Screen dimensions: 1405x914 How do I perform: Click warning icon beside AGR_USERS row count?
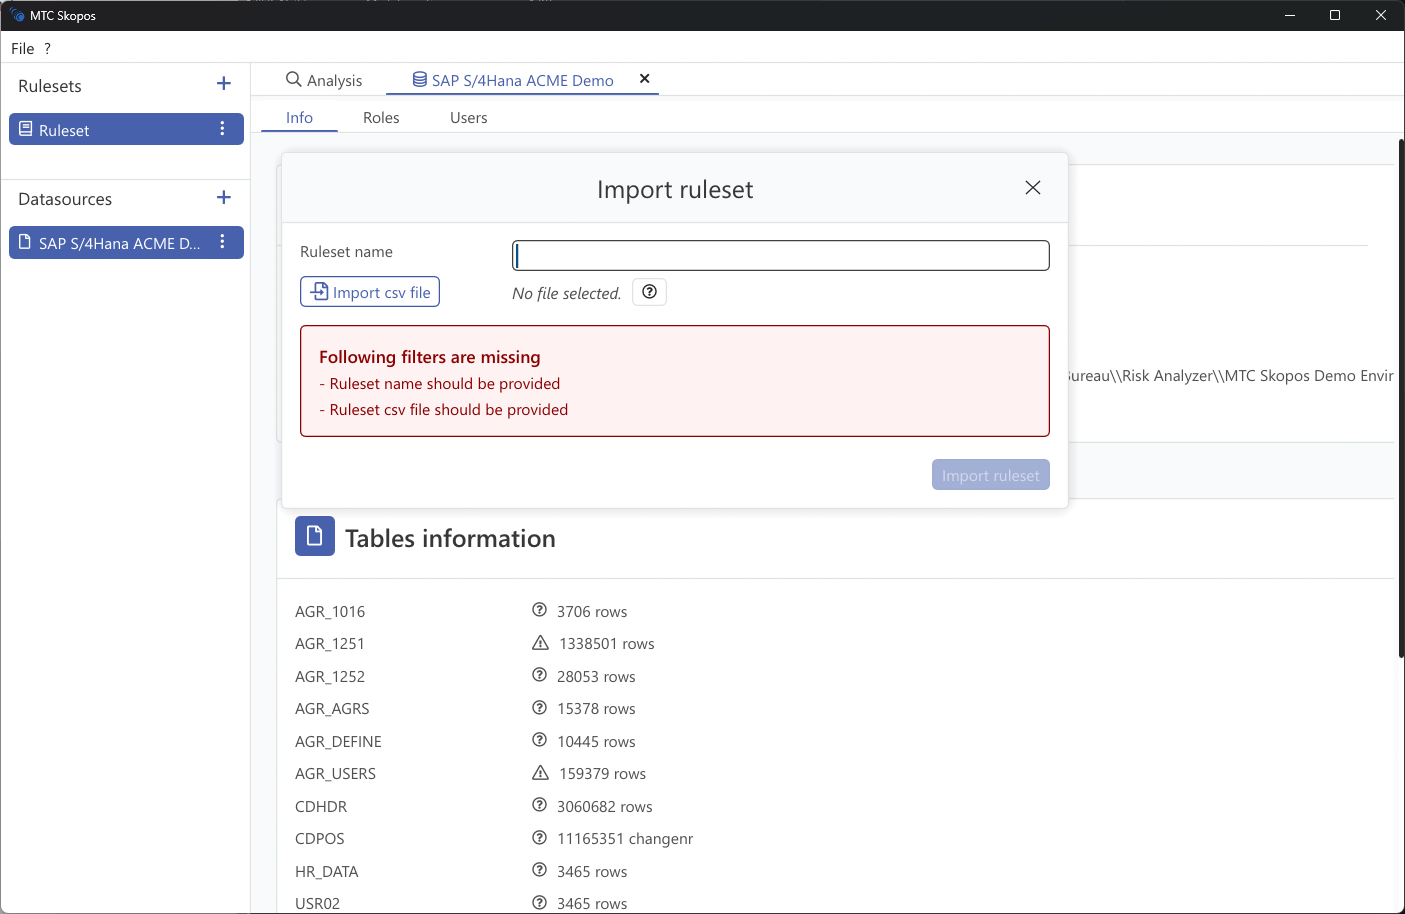[x=540, y=773]
